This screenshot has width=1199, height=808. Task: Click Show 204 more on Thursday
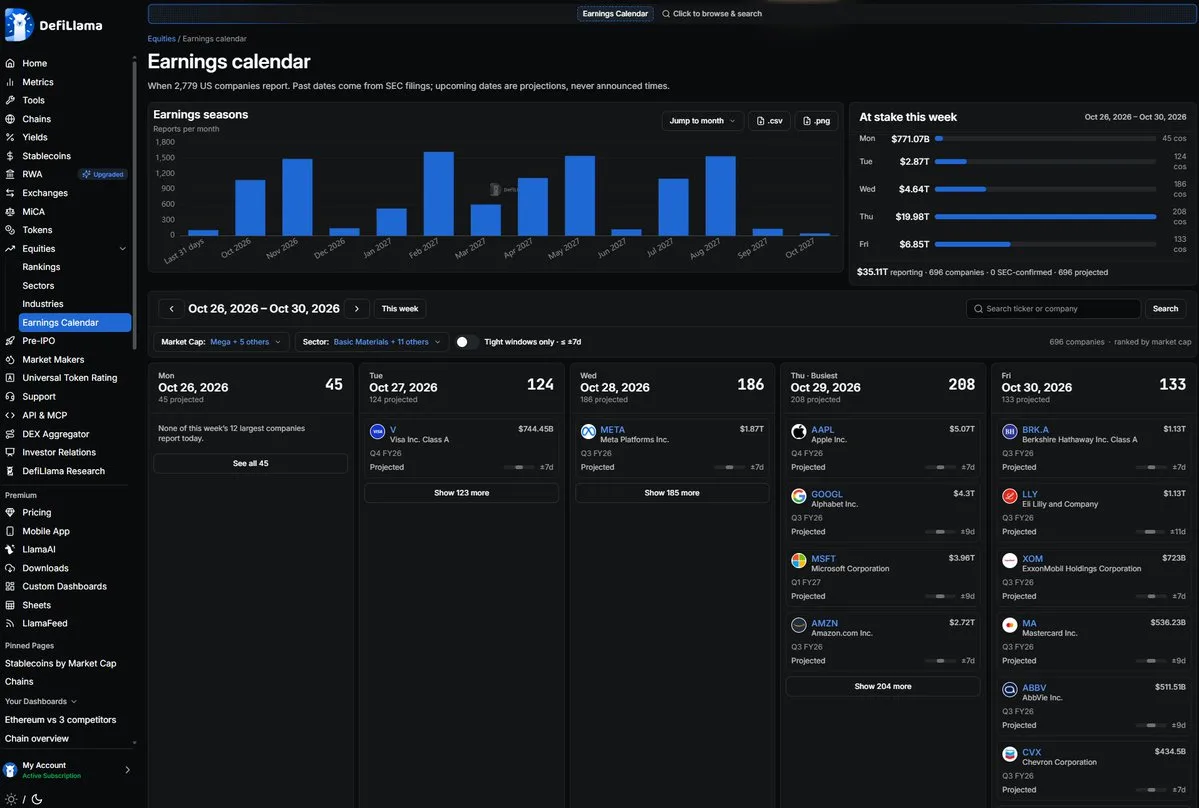click(x=882, y=686)
